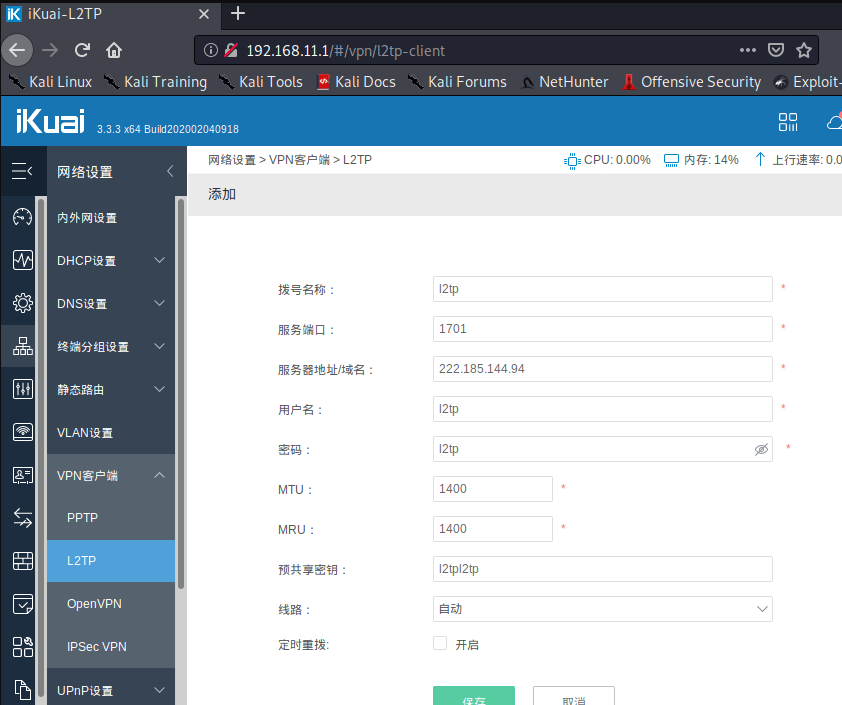Click the 用户名 input field
842x705 pixels.
(603, 409)
